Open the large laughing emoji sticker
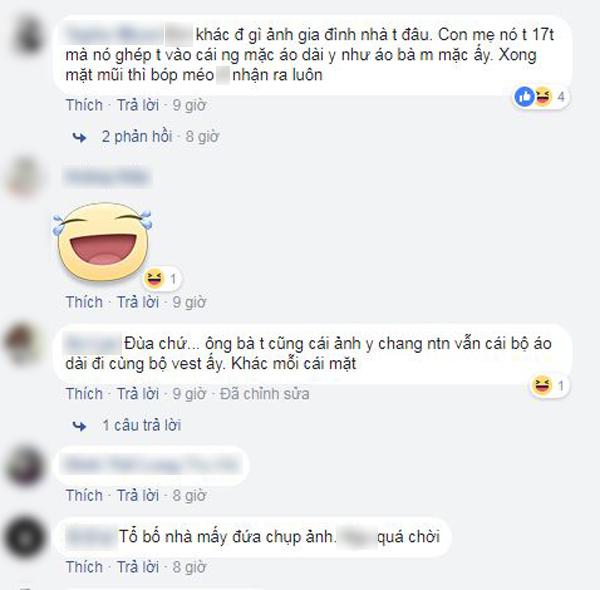The height and width of the screenshot is (590, 600). click(102, 241)
